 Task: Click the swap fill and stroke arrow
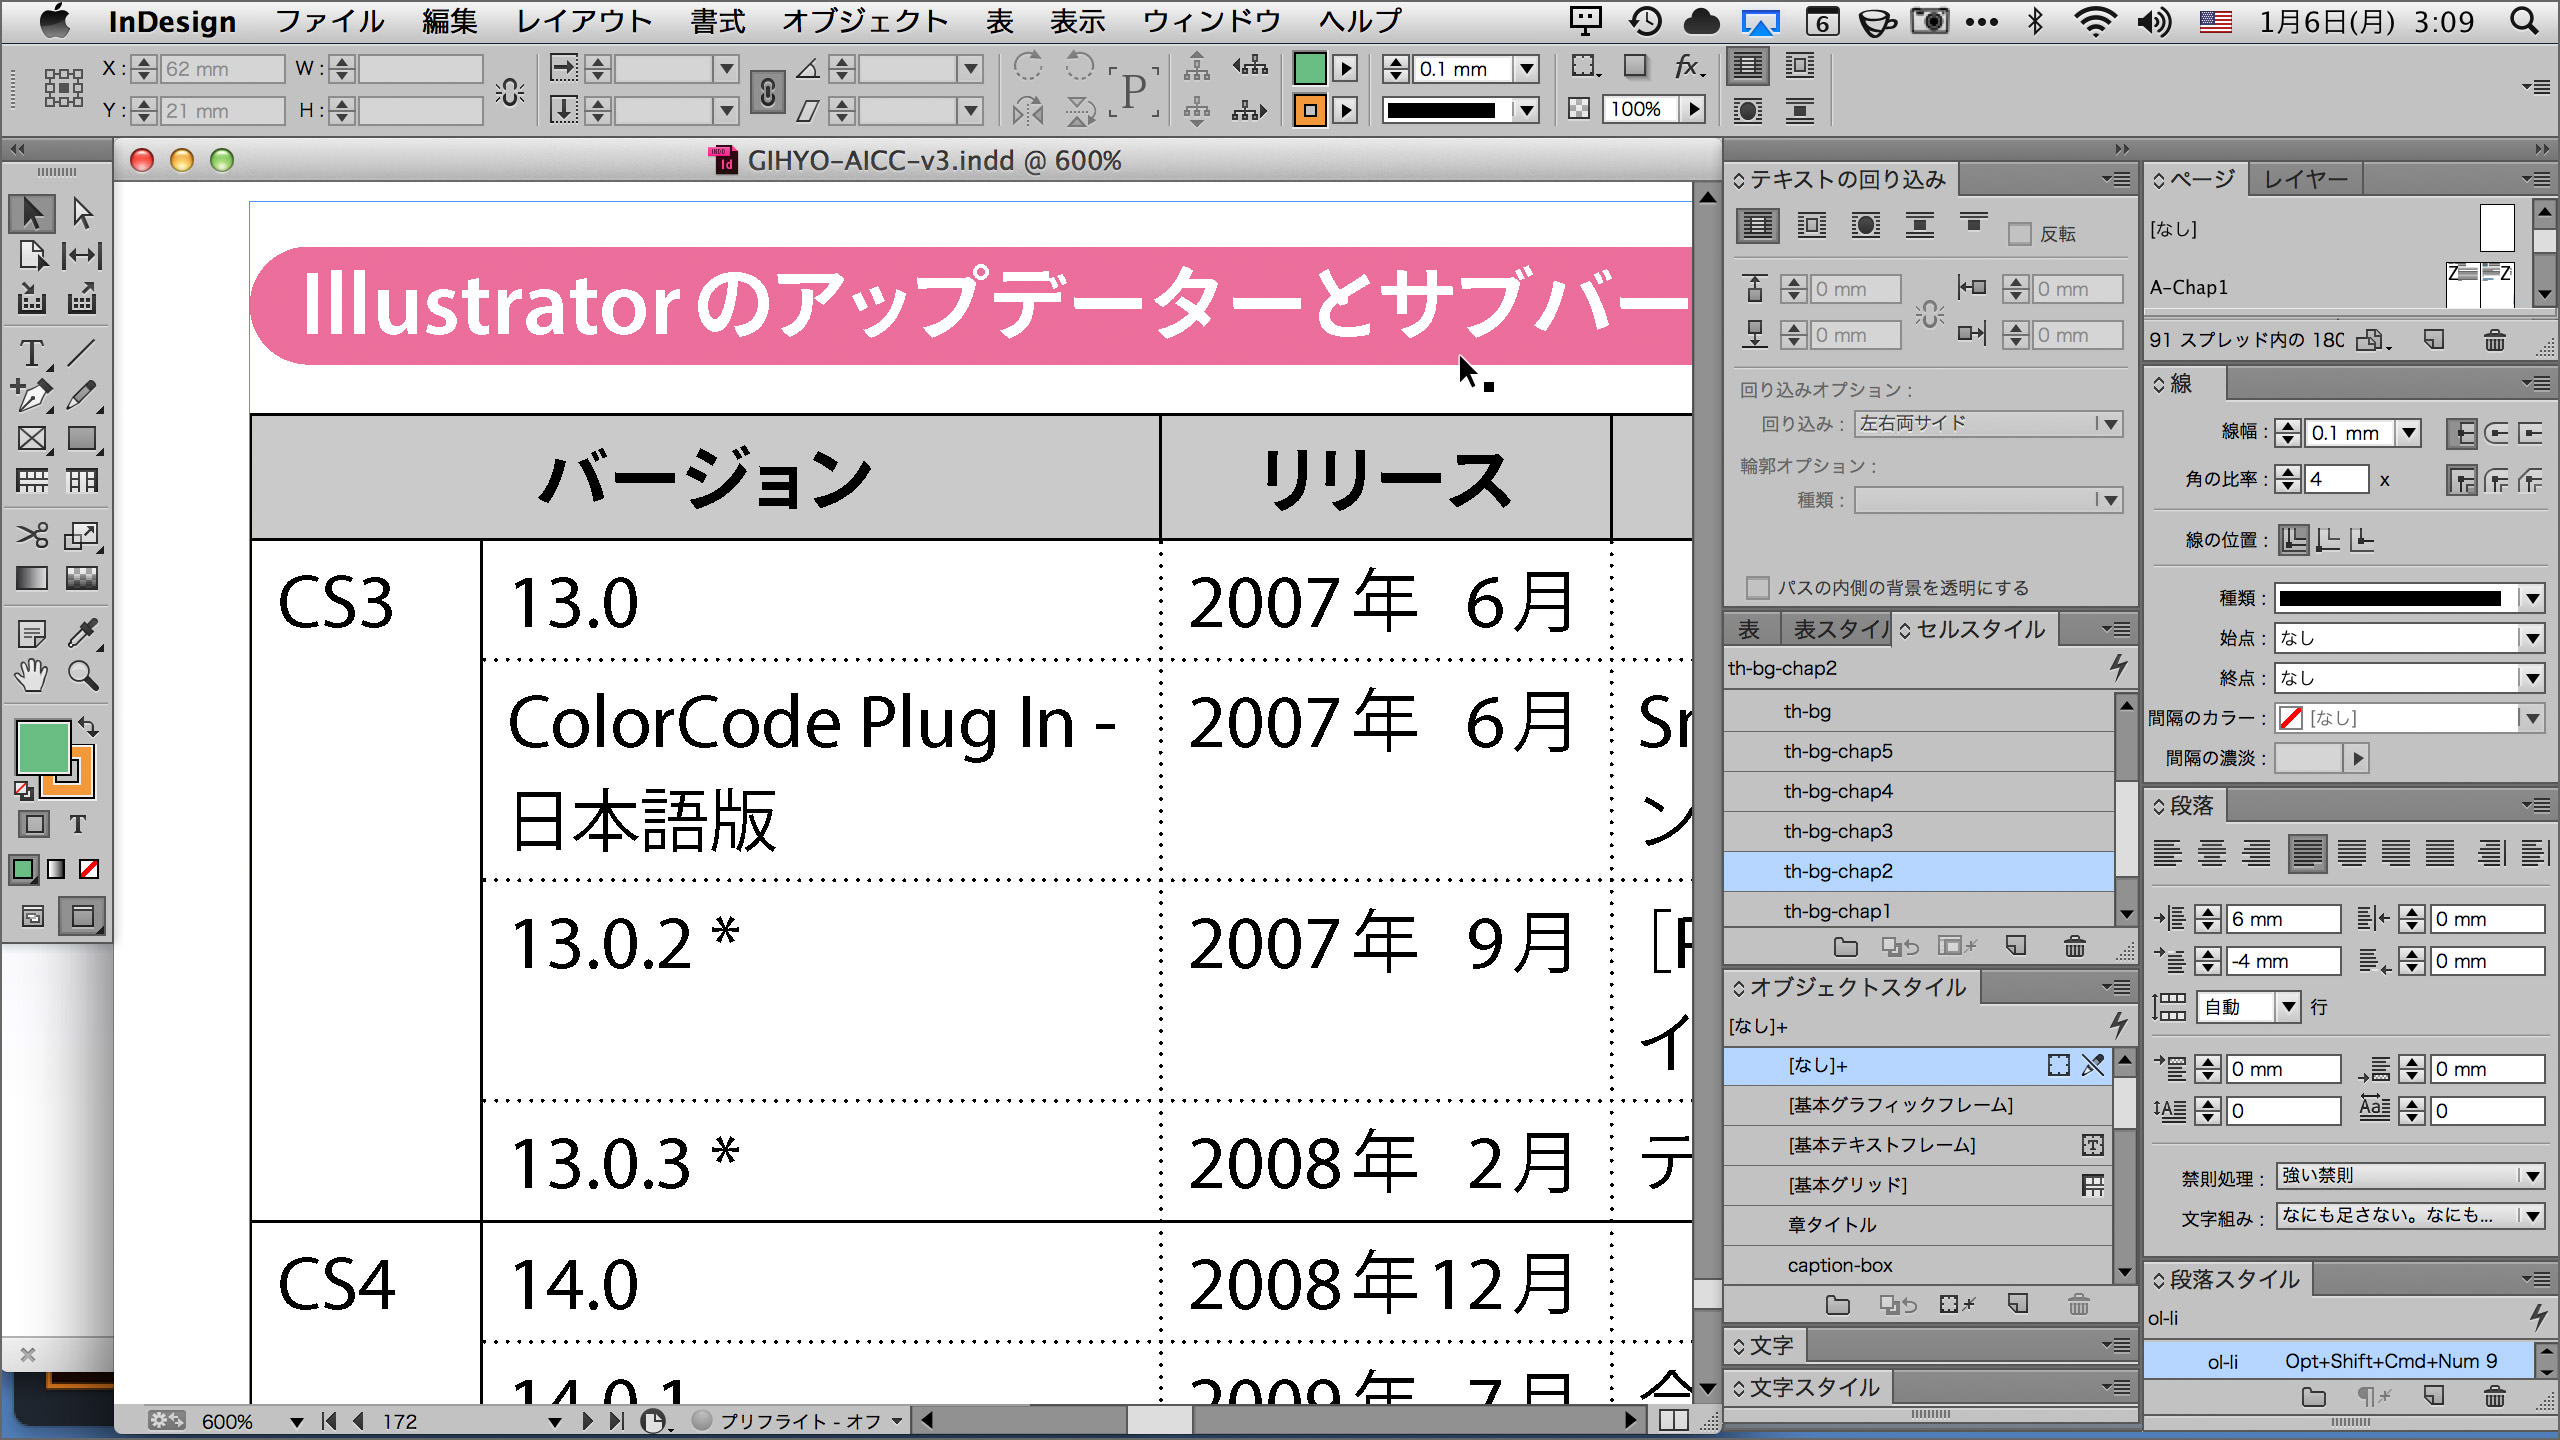(88, 727)
